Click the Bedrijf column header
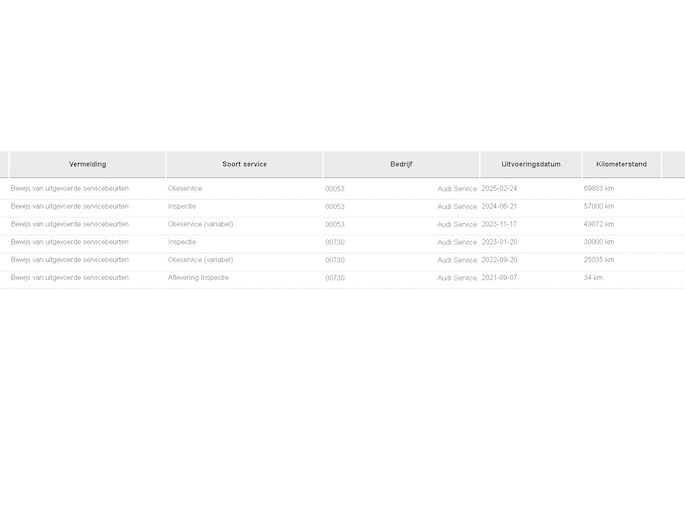 (401, 164)
